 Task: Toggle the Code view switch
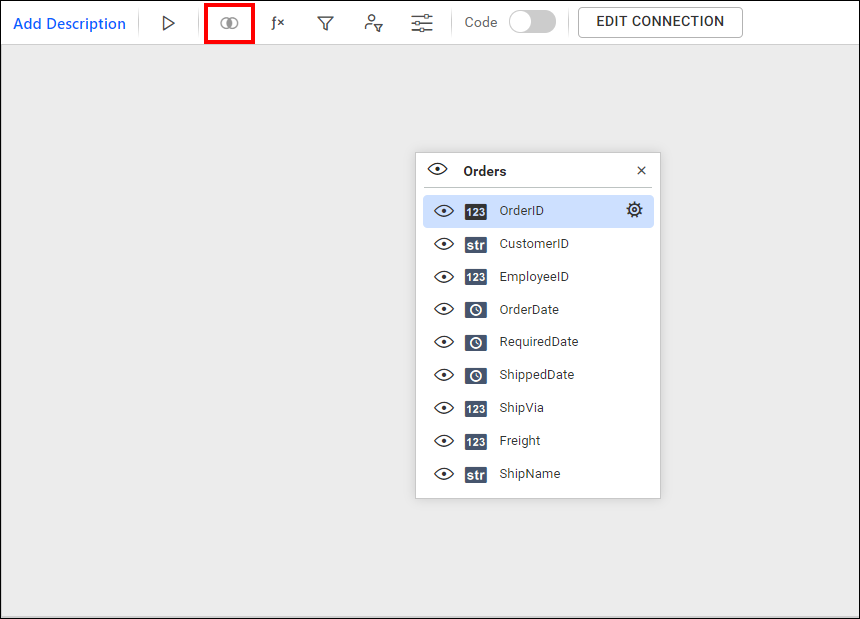532,22
